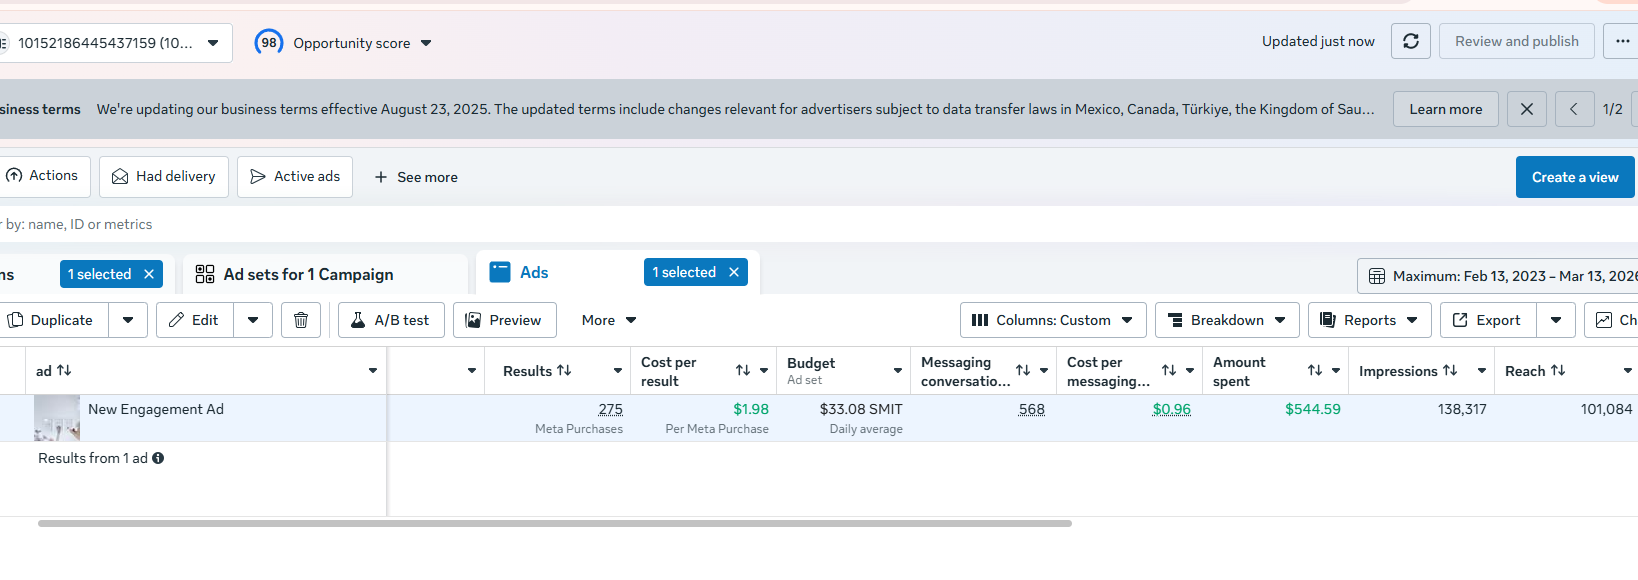Image resolution: width=1638 pixels, height=580 pixels.
Task: Open the three-dots more options menu
Action: click(1622, 41)
